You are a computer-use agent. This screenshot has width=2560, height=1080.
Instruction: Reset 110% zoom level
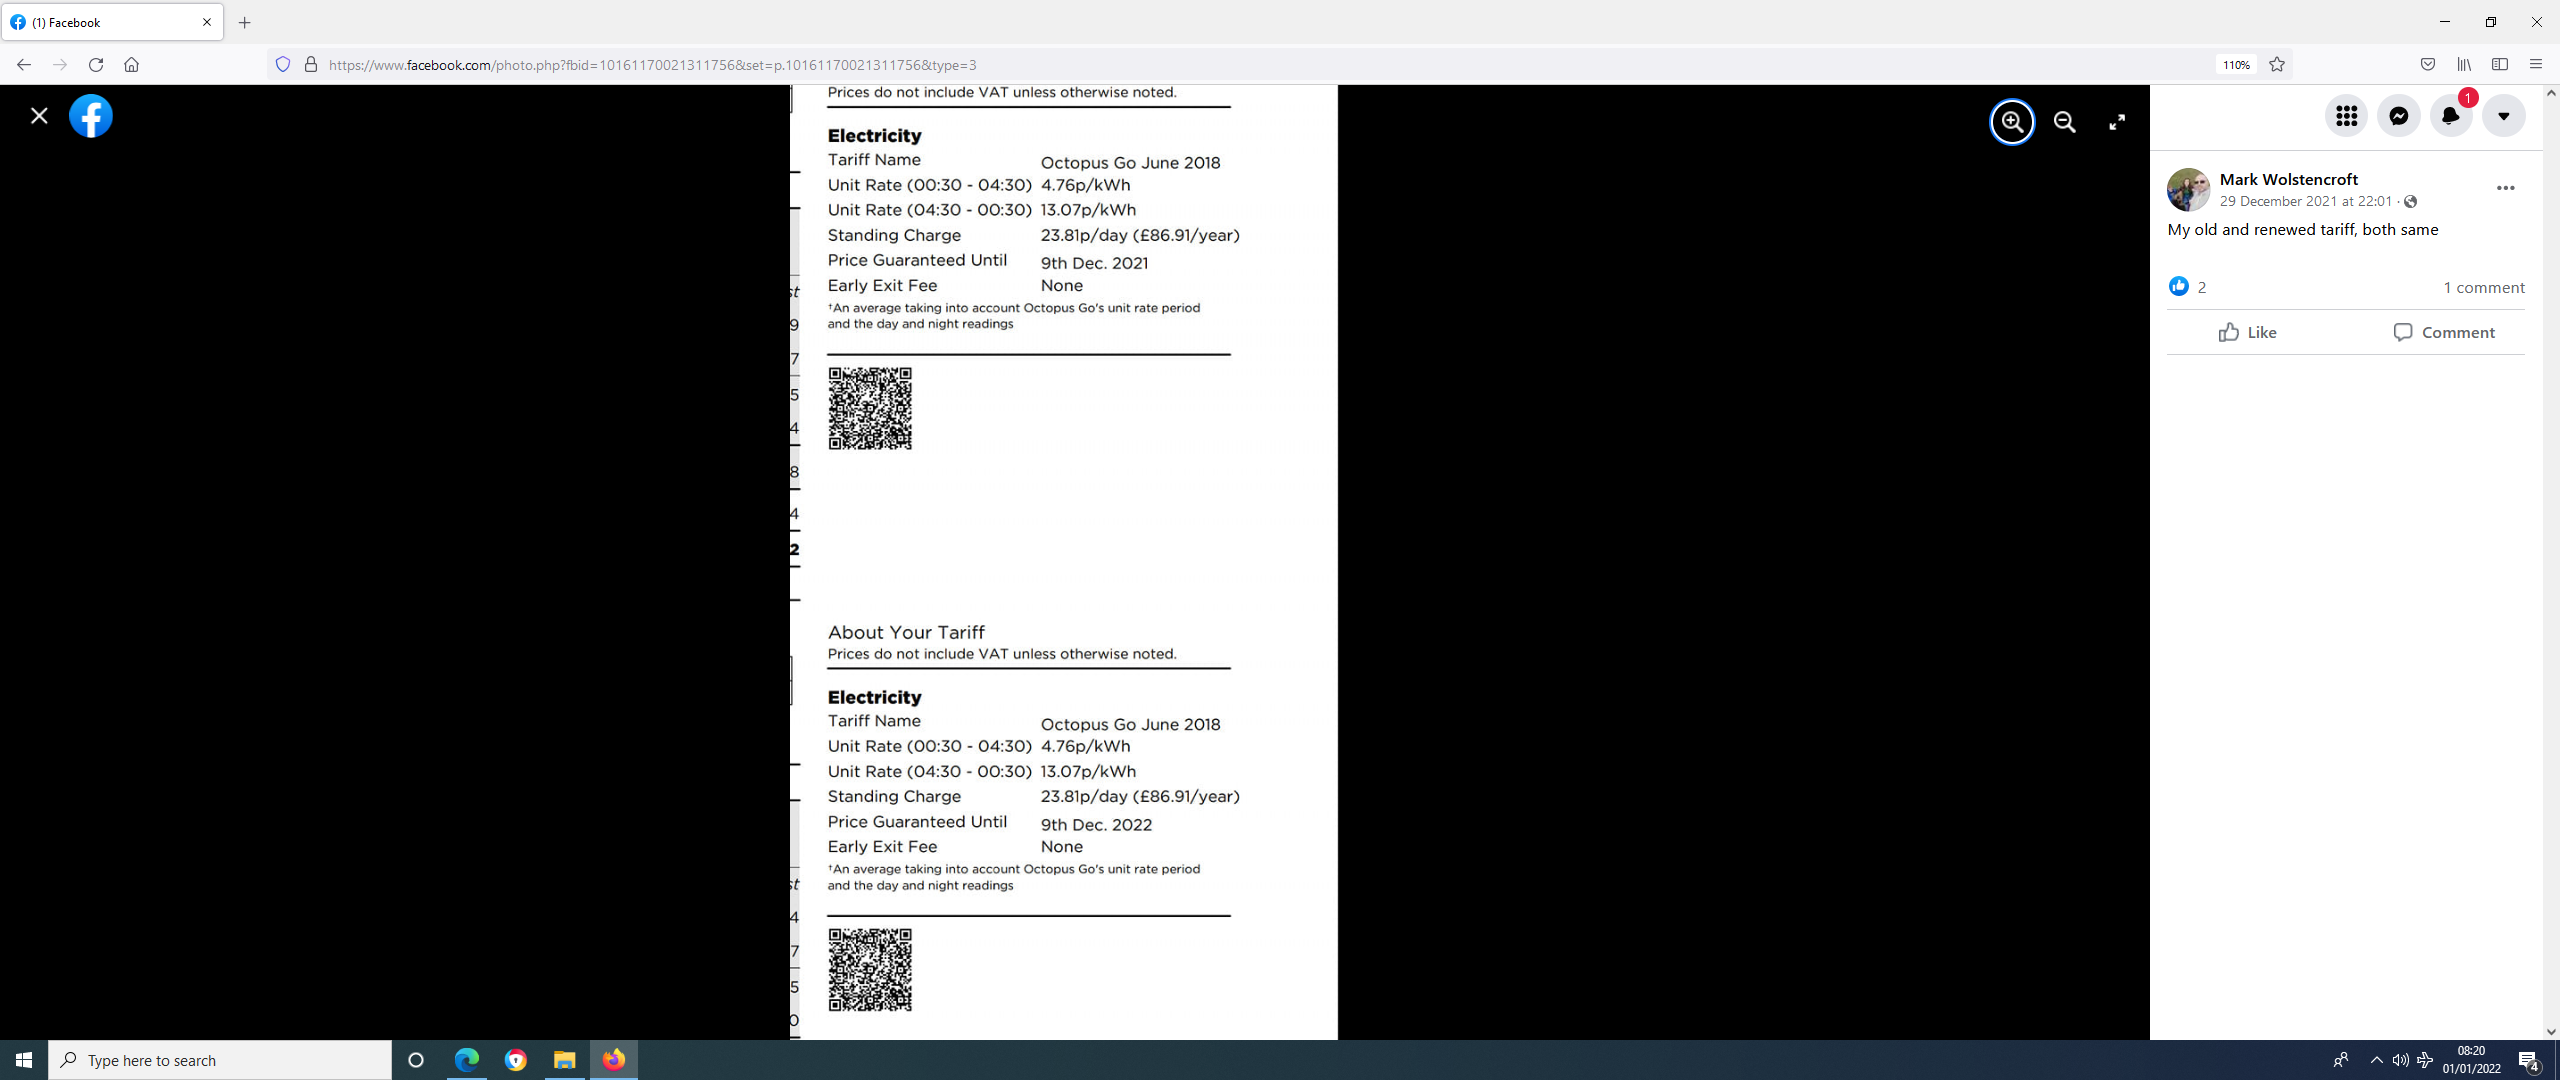[2236, 65]
